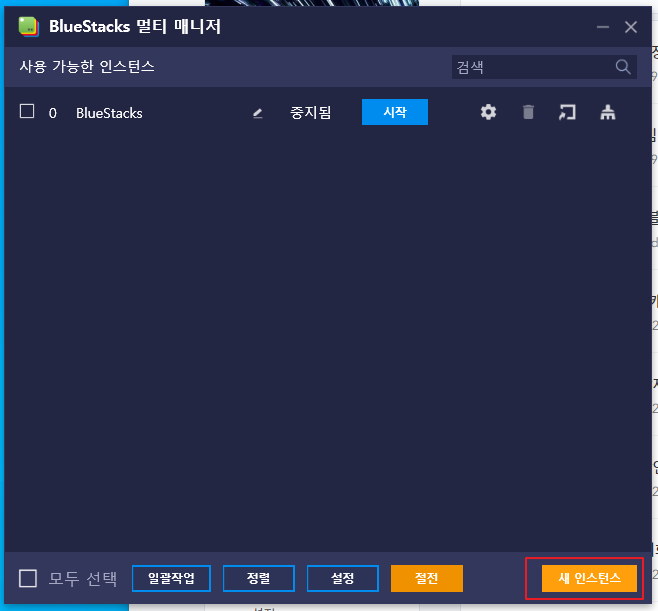Viewport: 658px width, 611px height.
Task: Delete the BlueStacks instance via trash icon
Action: pos(528,112)
